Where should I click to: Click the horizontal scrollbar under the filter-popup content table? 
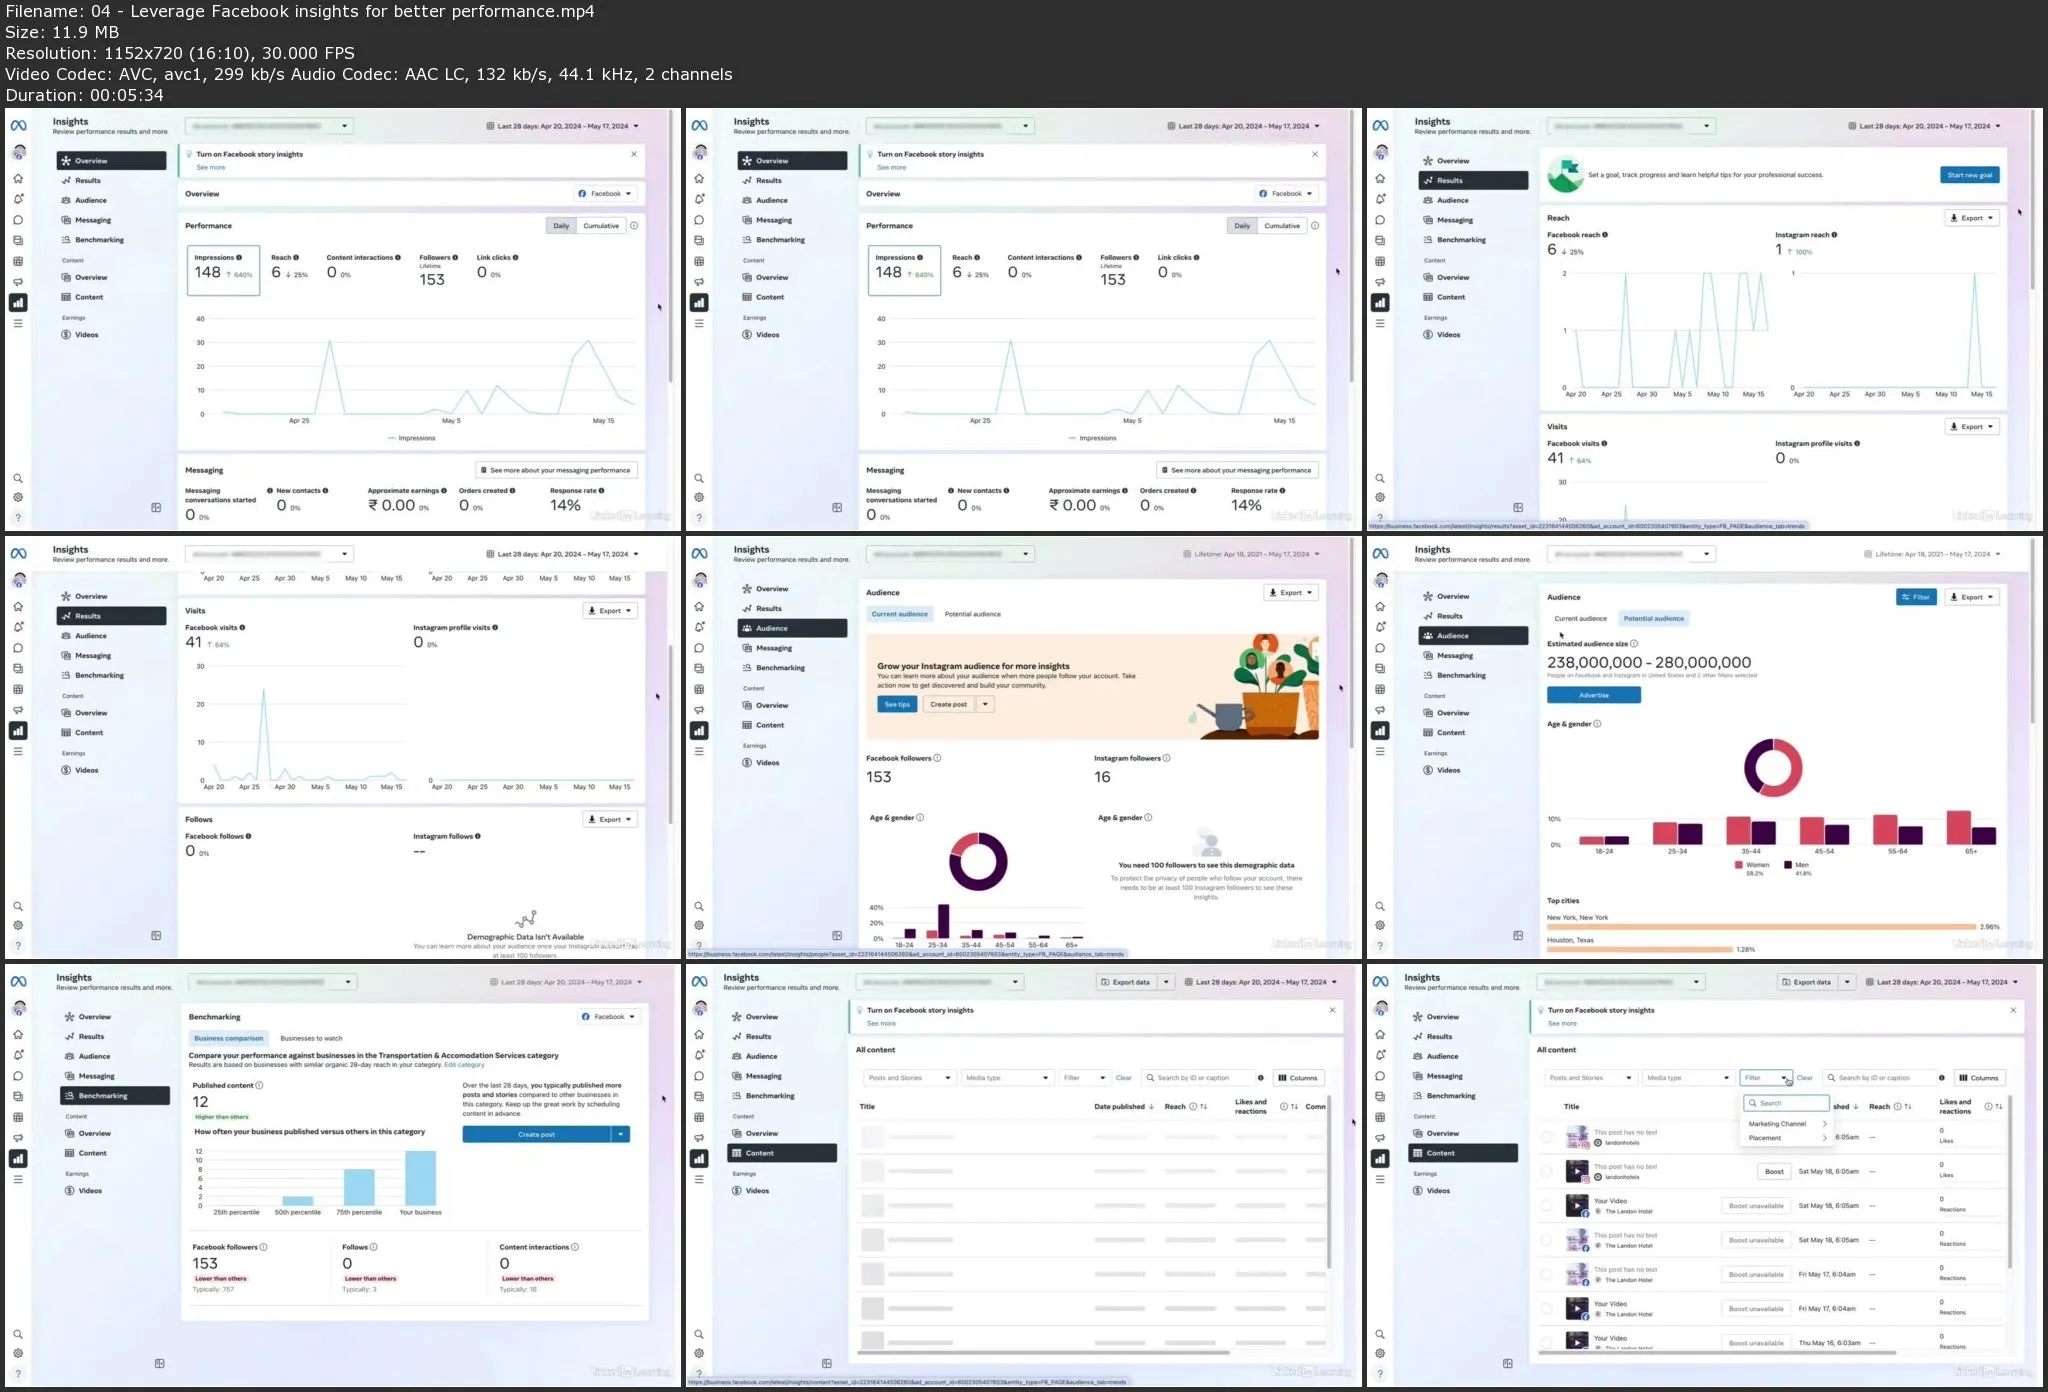[x=1716, y=1353]
